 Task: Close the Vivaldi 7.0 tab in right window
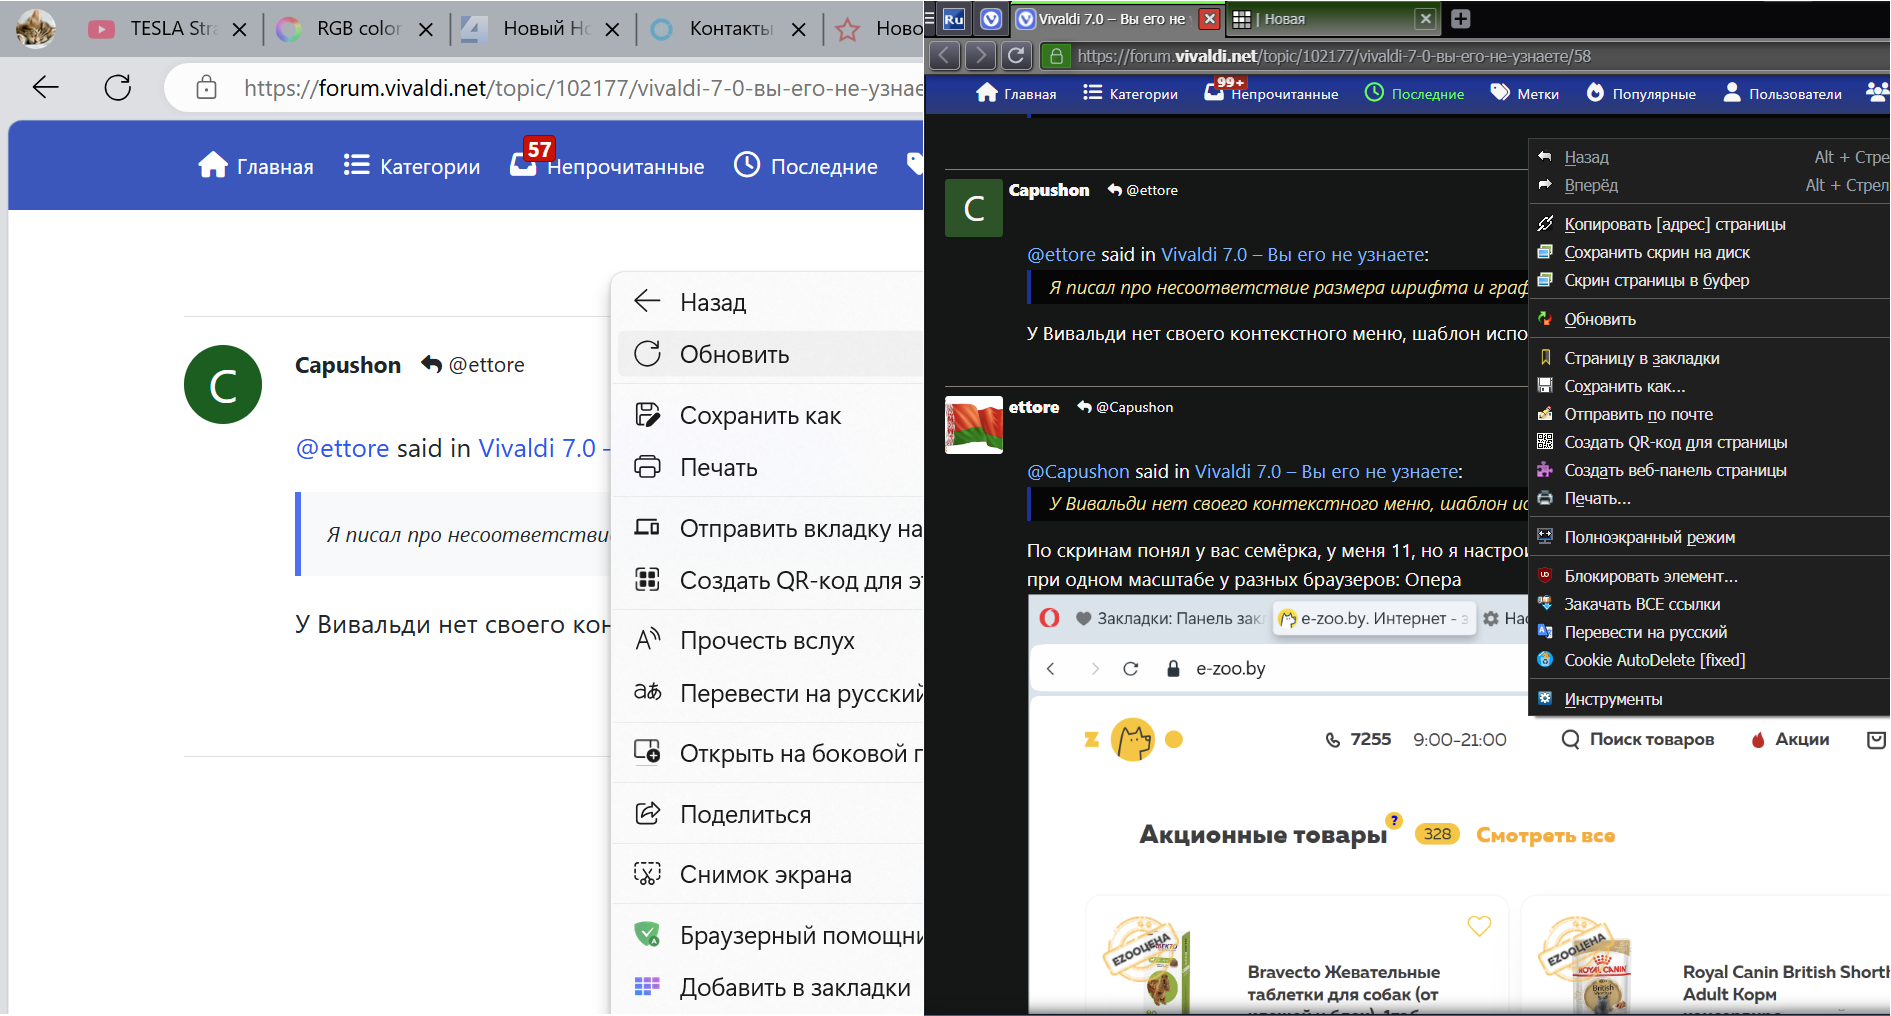click(x=1209, y=18)
